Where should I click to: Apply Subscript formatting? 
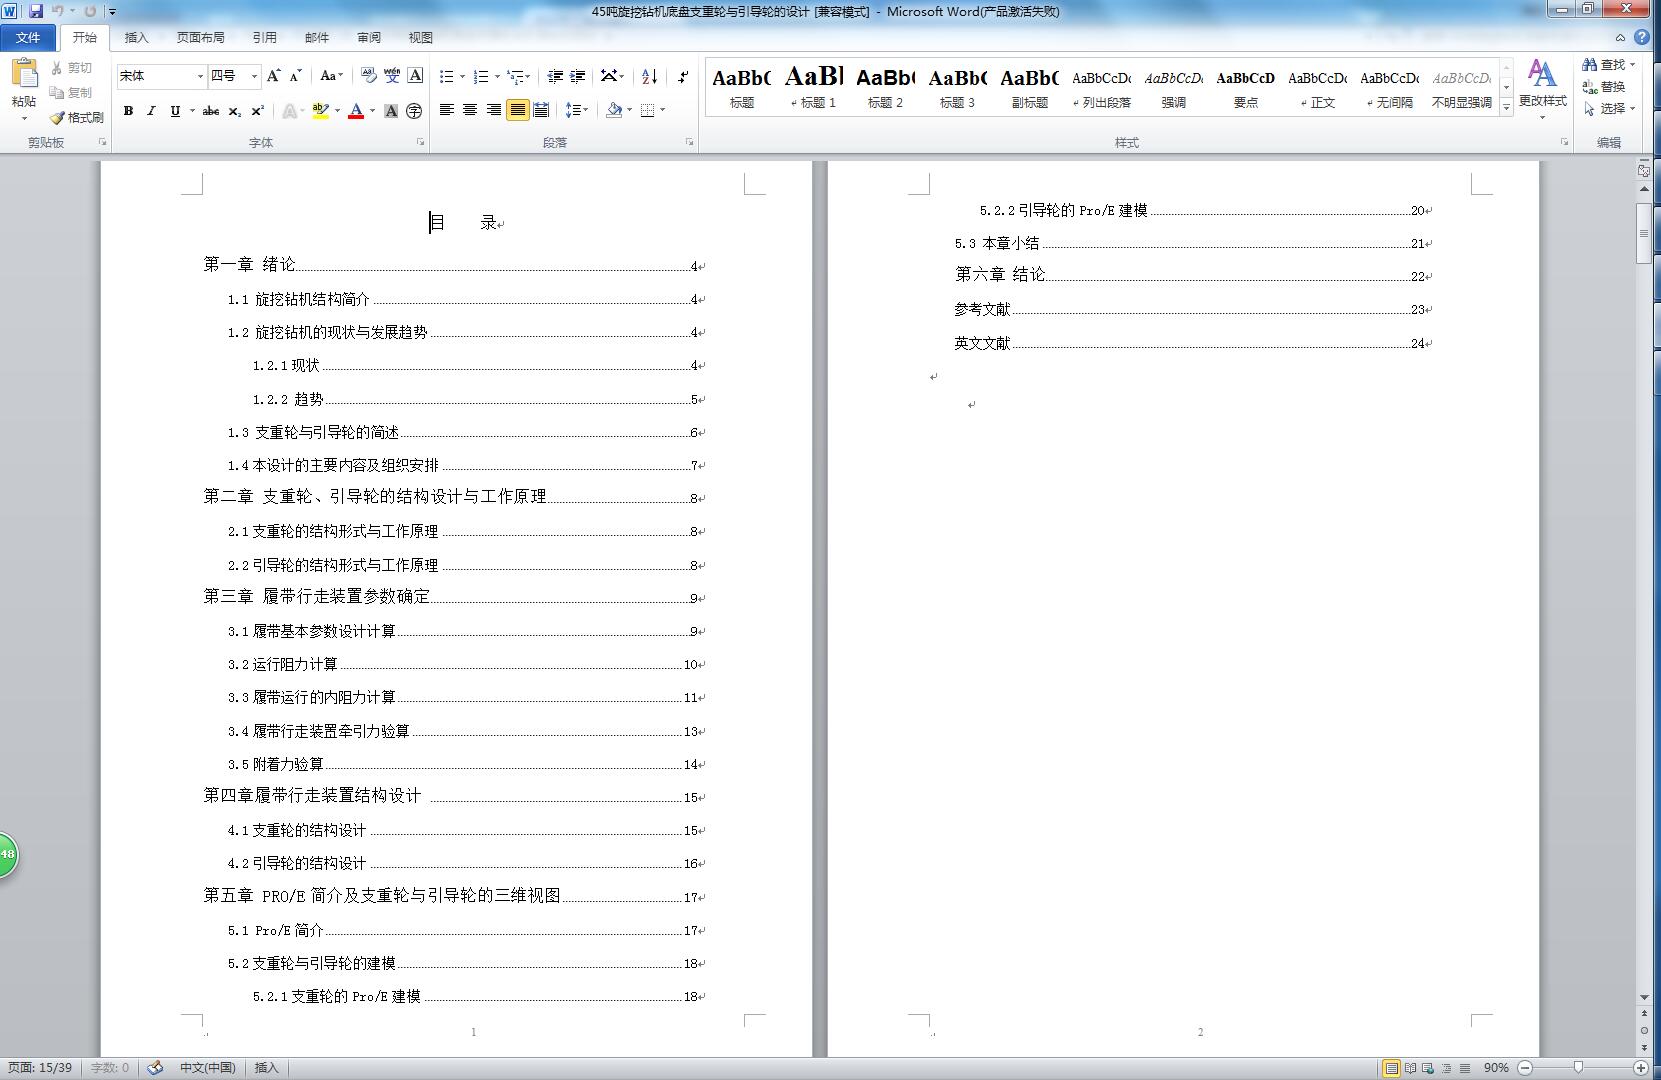pos(234,111)
